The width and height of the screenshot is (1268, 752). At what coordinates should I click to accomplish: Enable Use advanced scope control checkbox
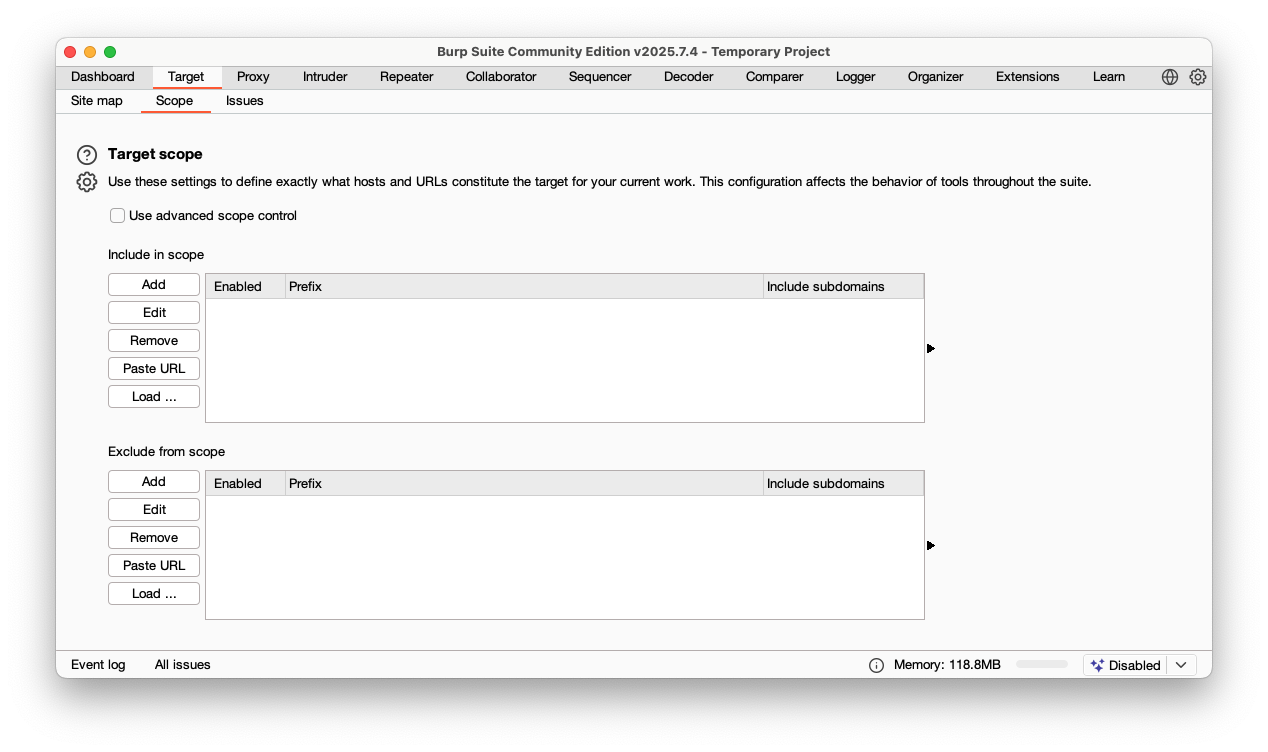[118, 216]
